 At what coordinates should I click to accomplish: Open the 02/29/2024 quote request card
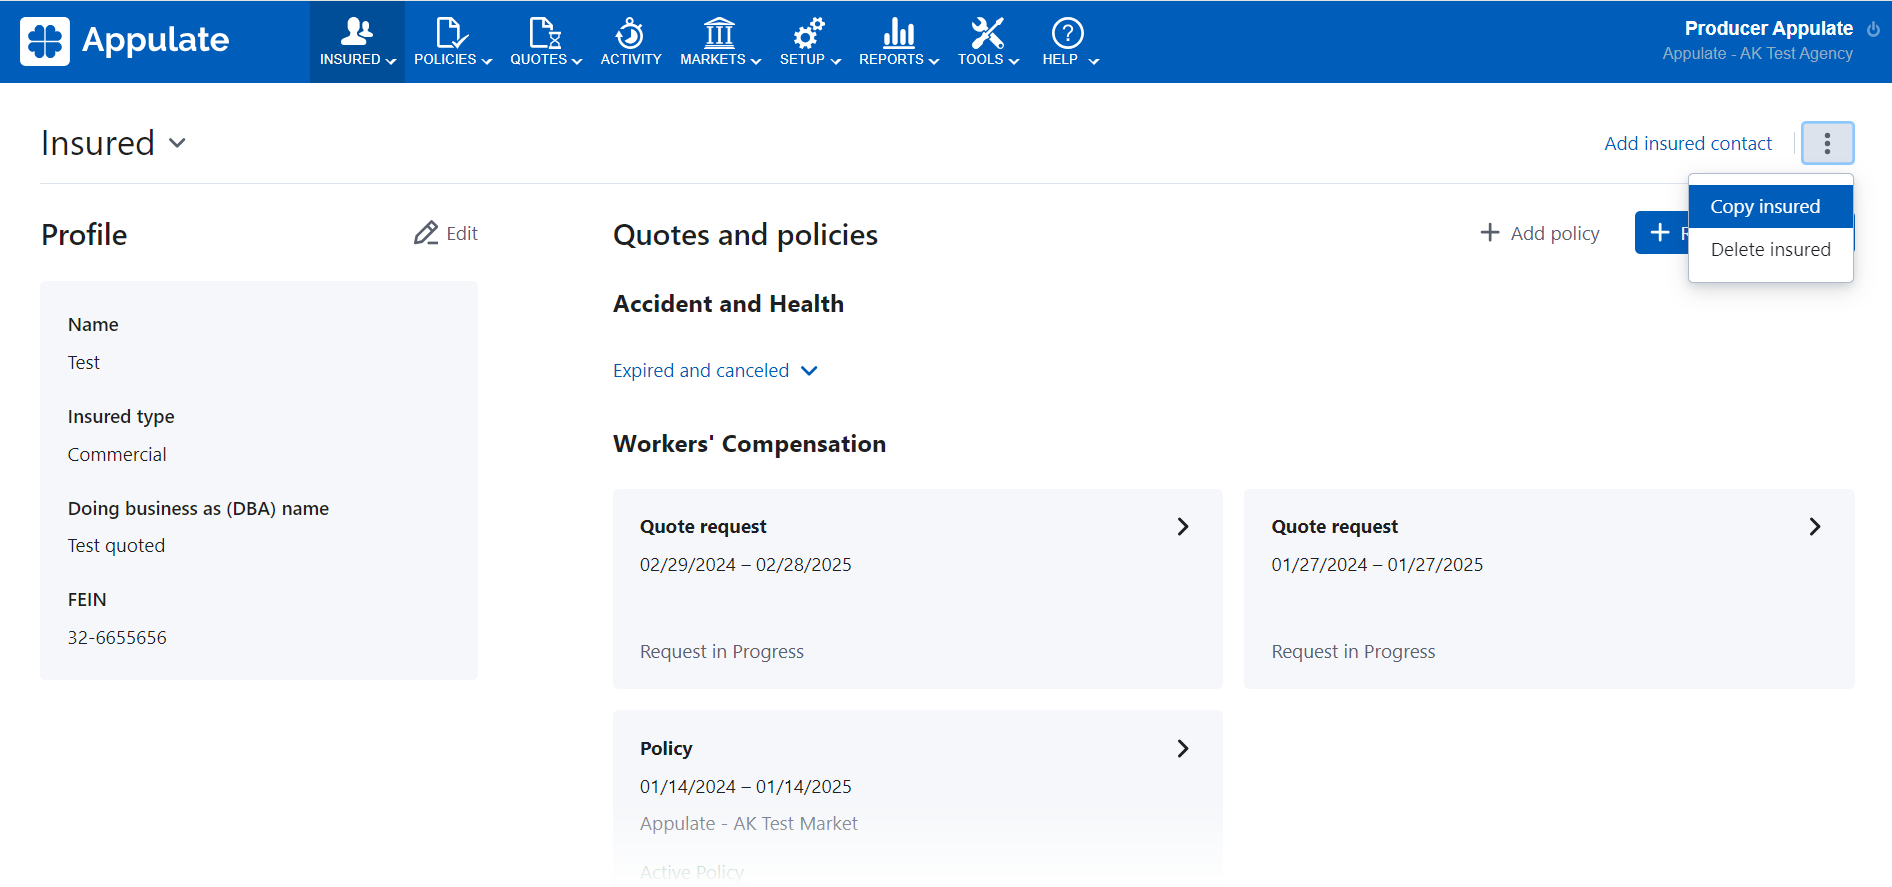(x=917, y=588)
